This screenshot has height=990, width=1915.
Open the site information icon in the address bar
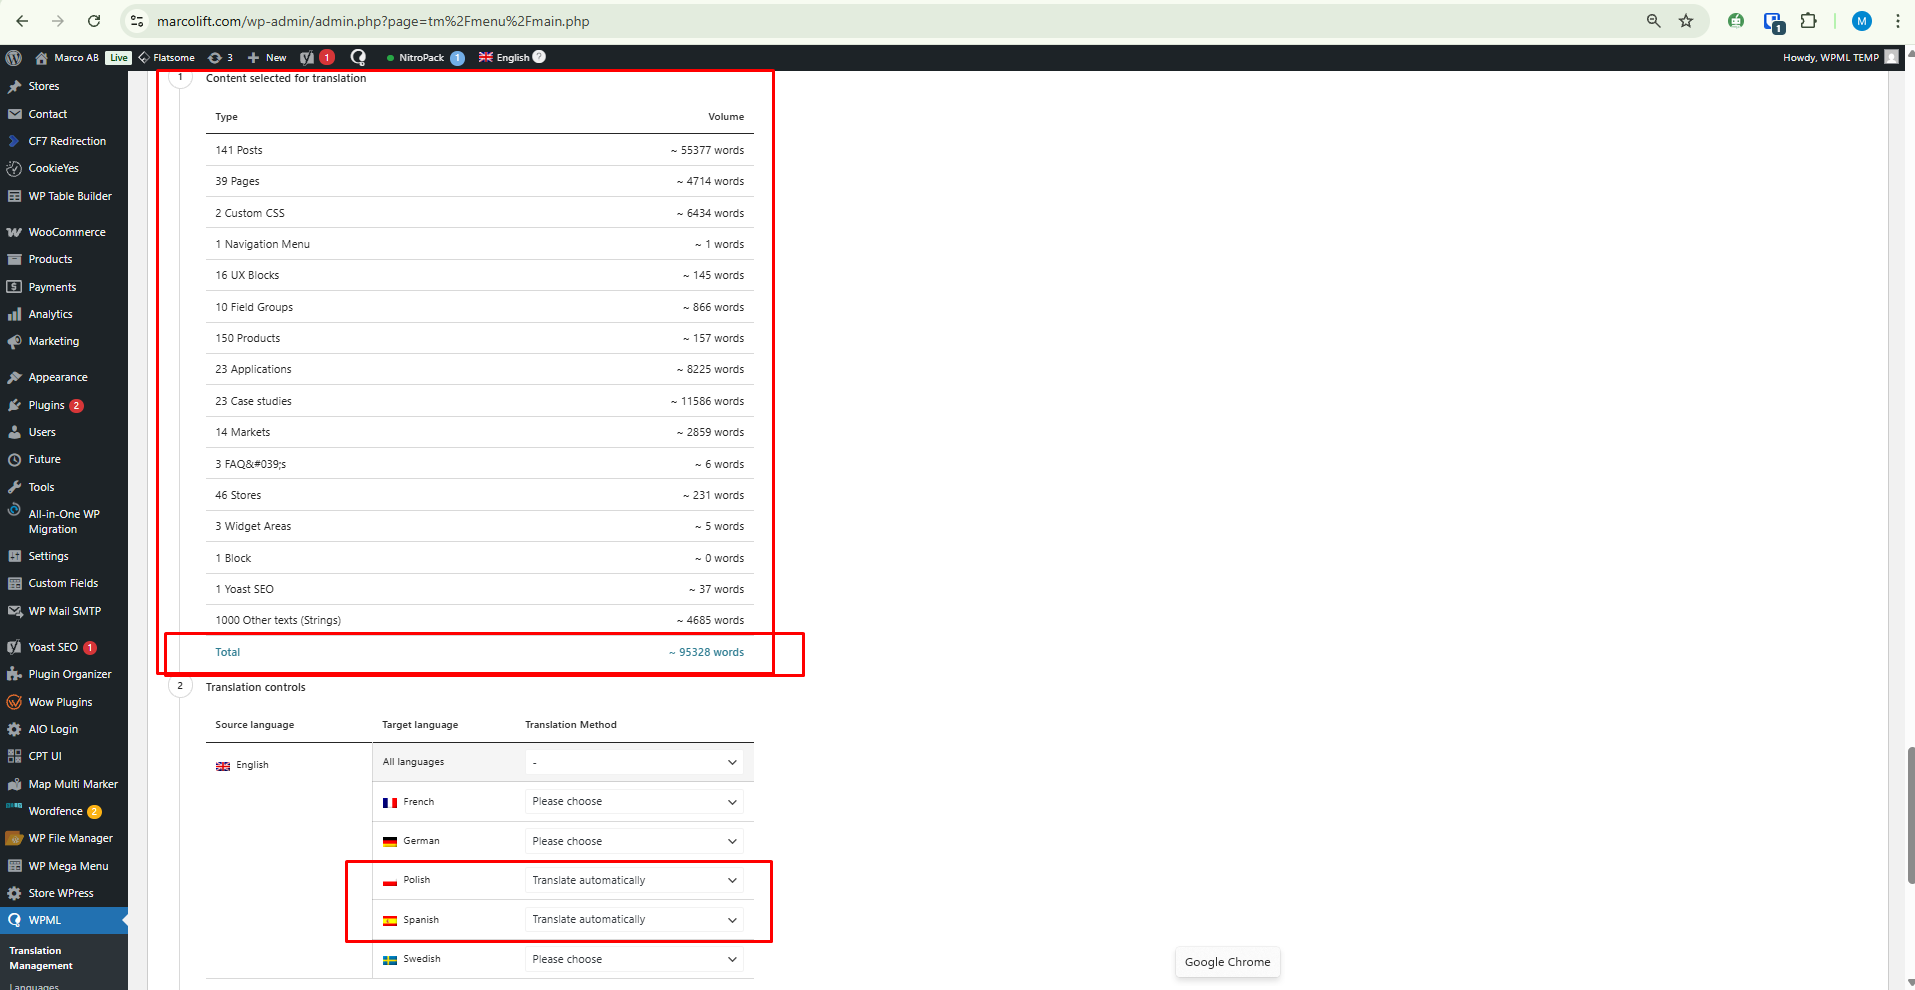click(x=137, y=21)
